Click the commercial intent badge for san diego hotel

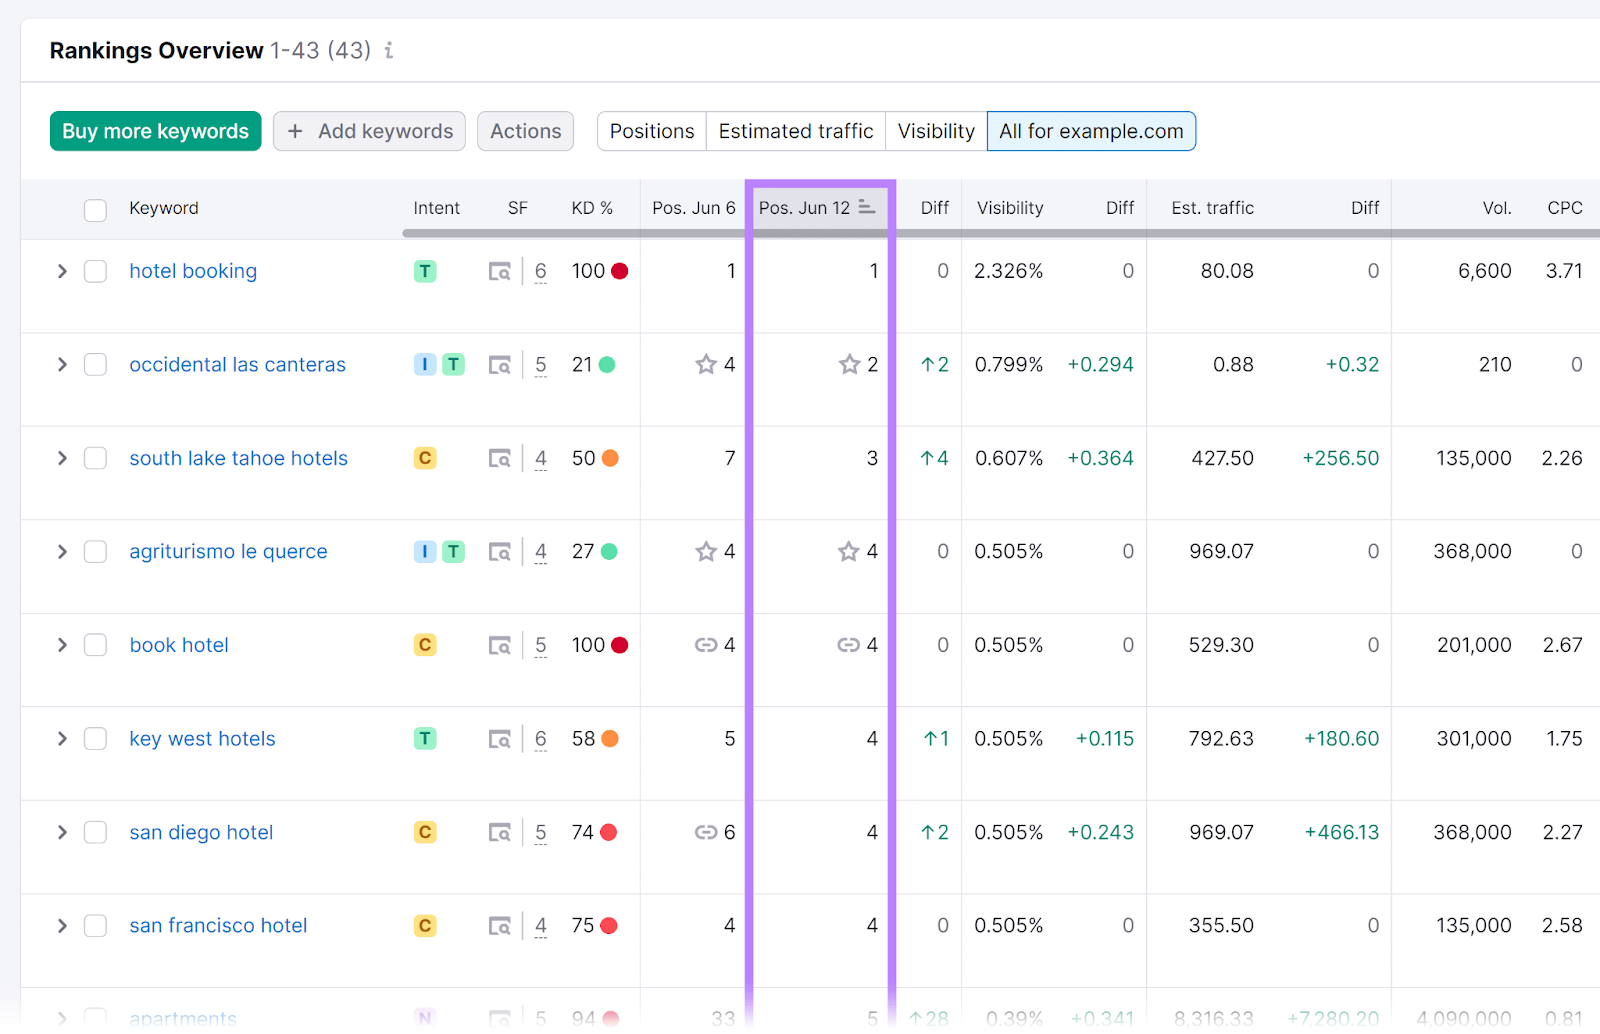(x=425, y=831)
